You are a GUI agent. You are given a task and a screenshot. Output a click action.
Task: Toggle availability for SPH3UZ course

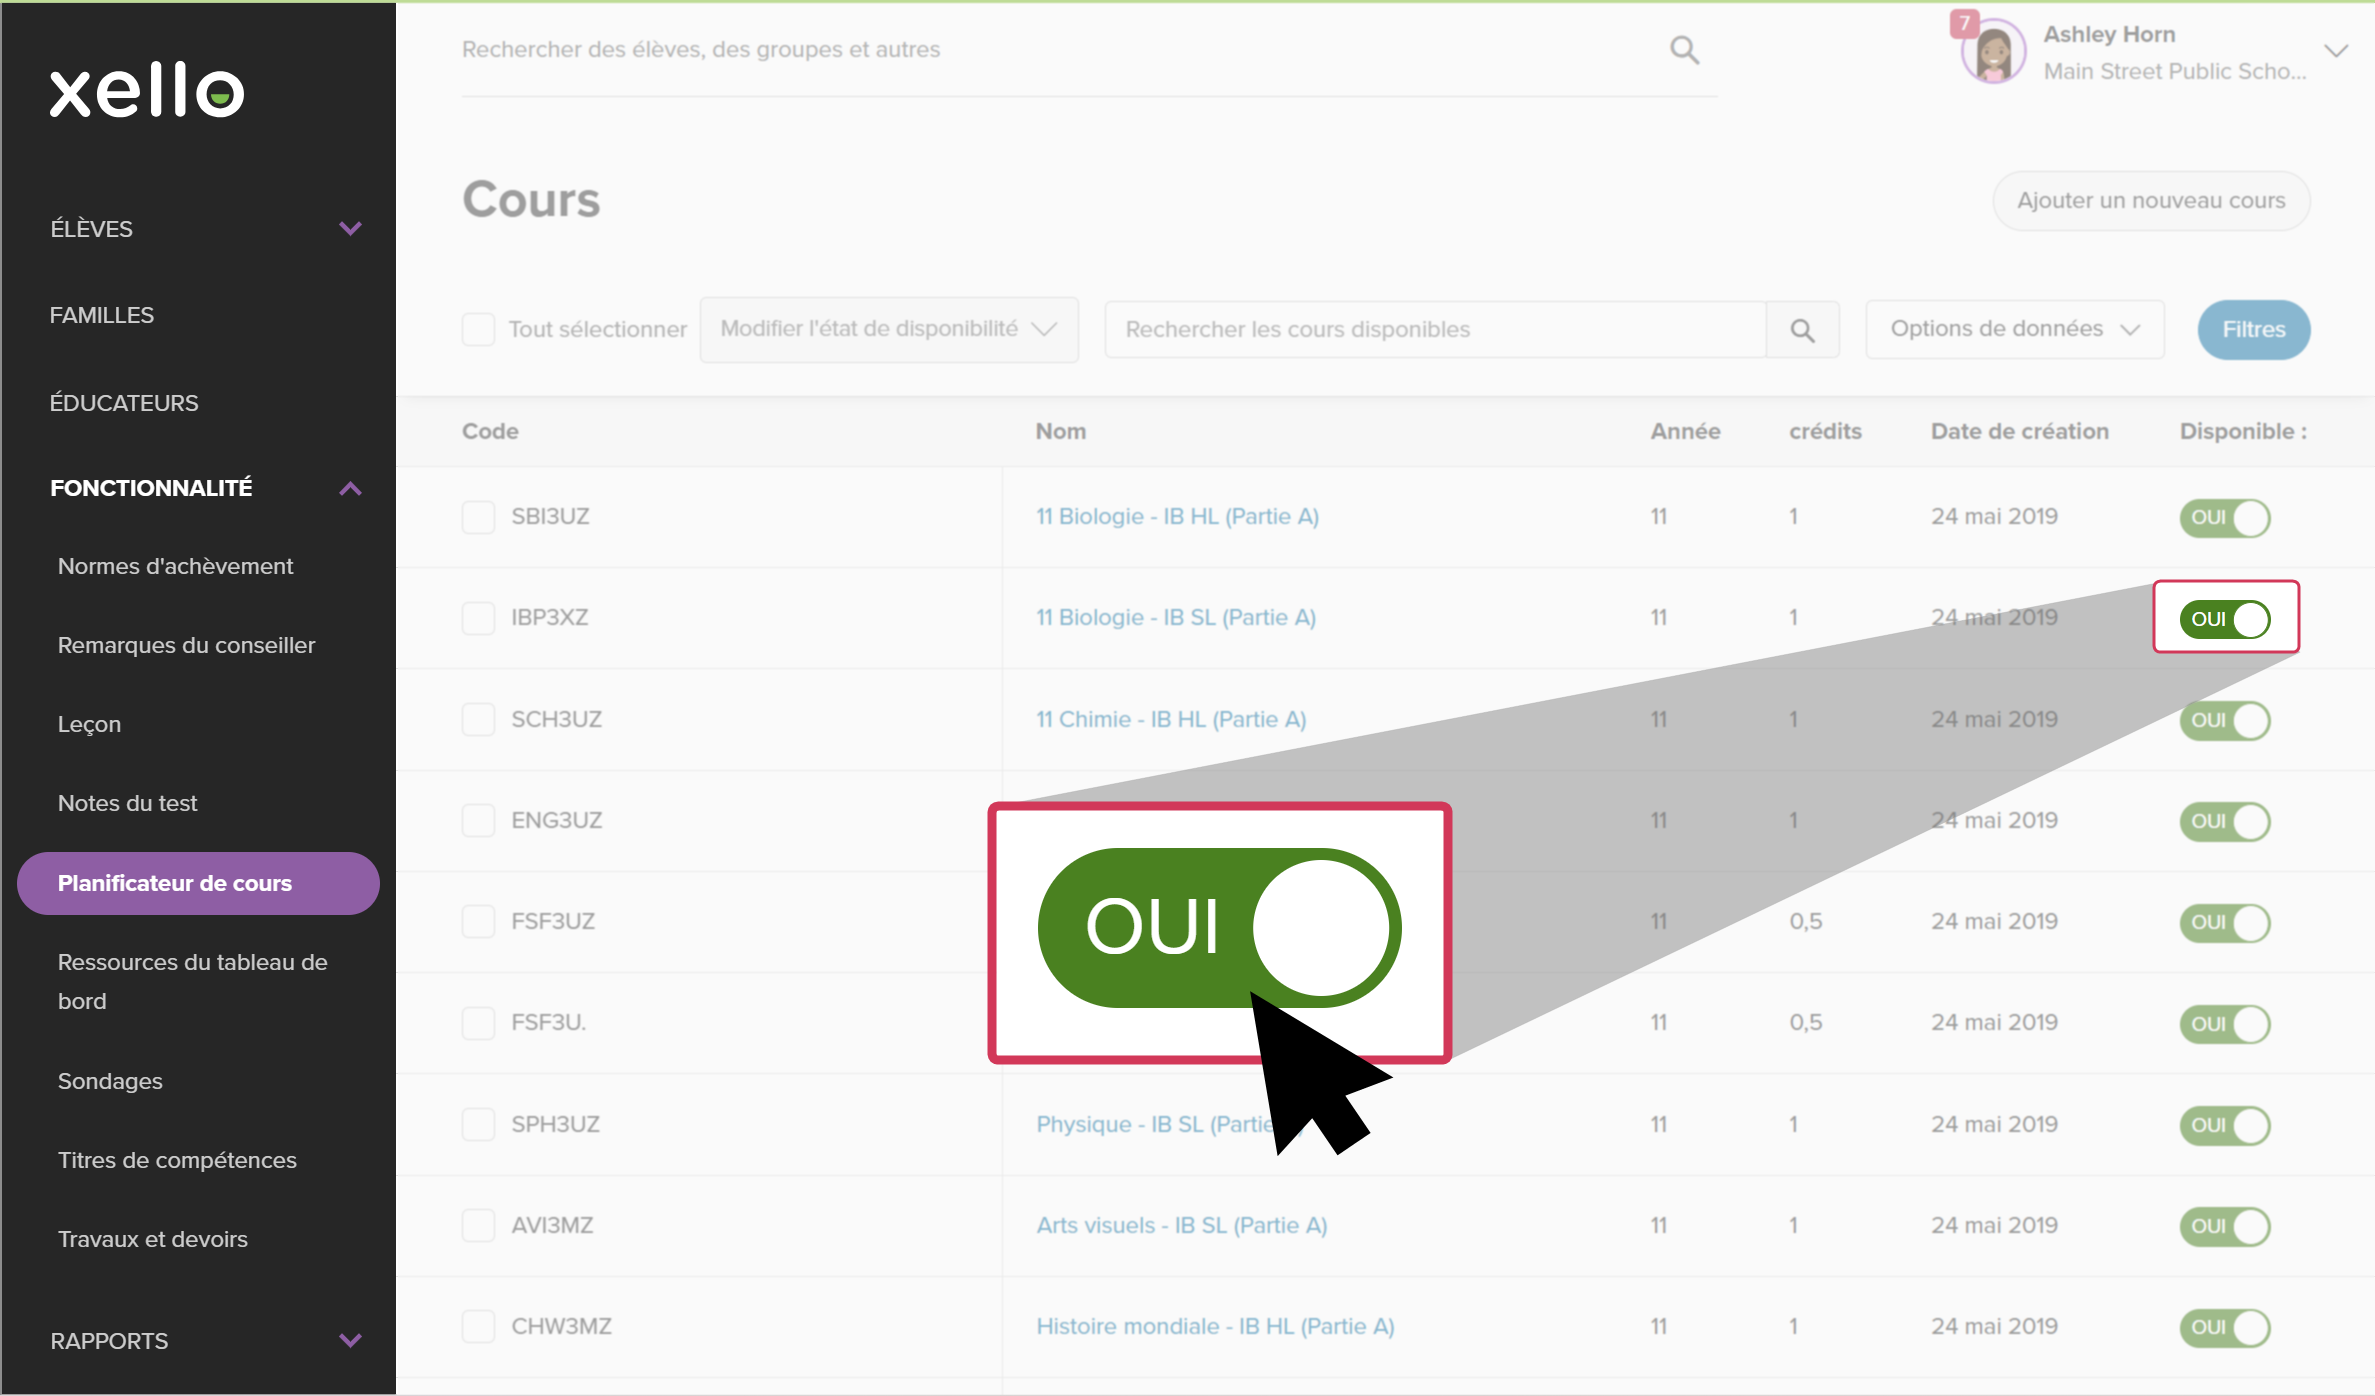tap(2225, 1125)
